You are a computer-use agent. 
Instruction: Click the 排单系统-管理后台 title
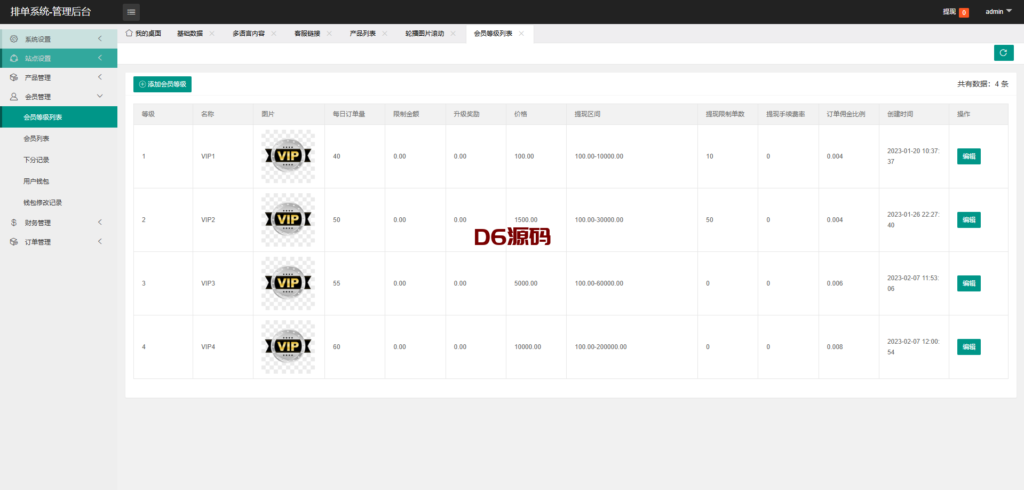click(x=51, y=12)
